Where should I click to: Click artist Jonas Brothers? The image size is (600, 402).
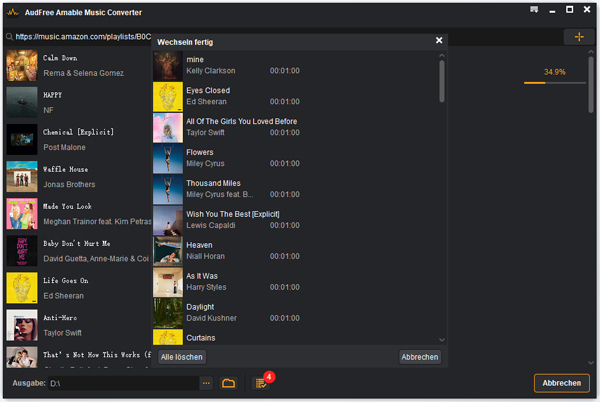tap(69, 184)
